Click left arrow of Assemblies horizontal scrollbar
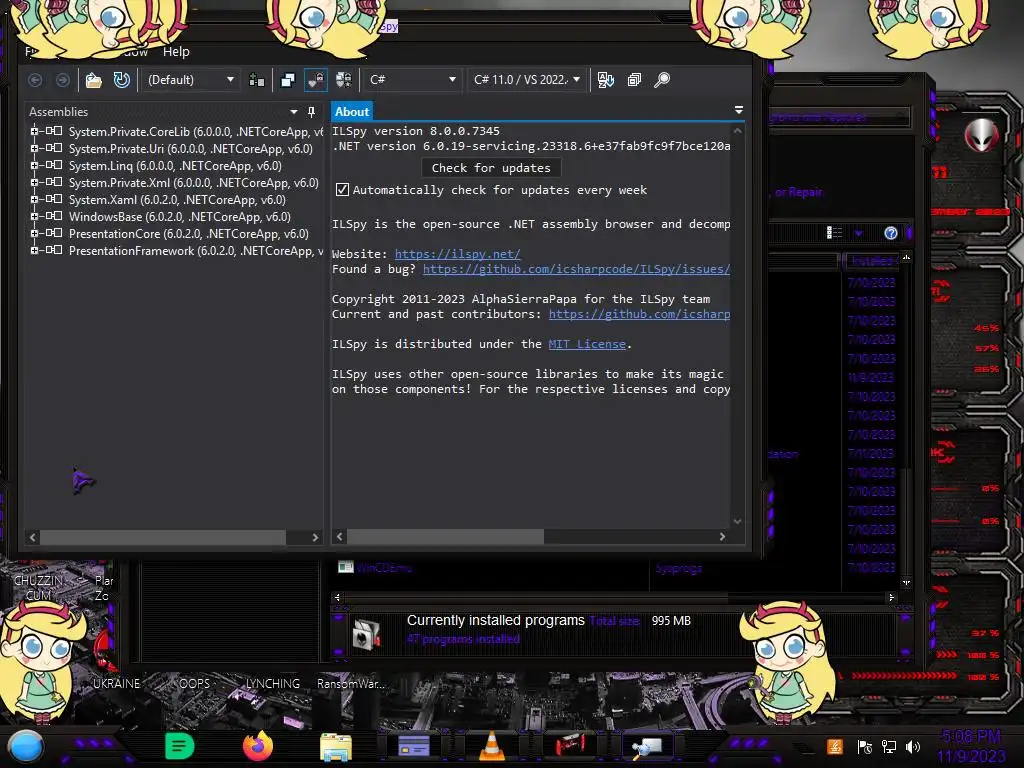The image size is (1024, 768). coord(33,537)
